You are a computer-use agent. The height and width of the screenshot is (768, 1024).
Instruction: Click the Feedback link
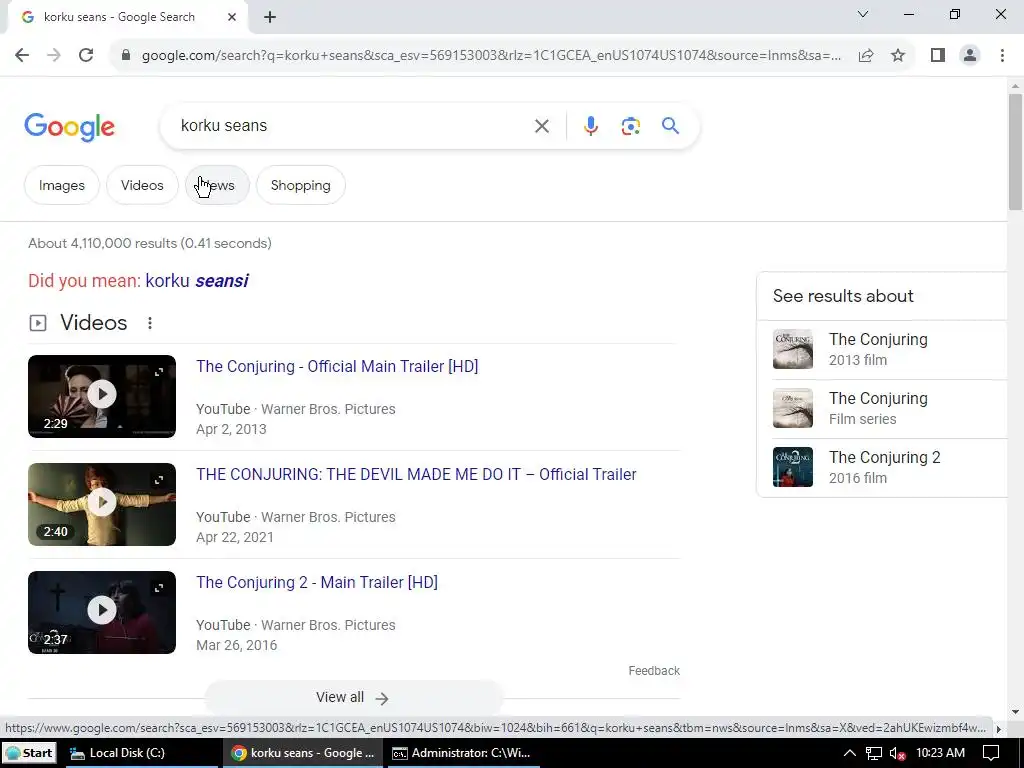pos(654,671)
